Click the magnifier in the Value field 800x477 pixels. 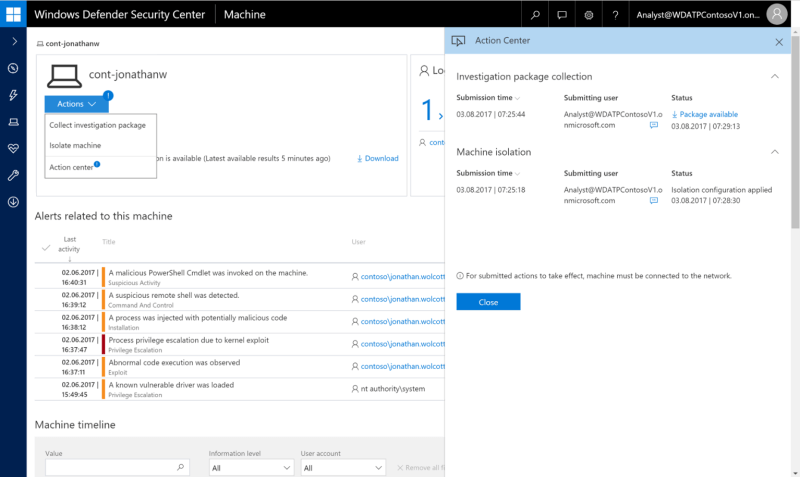coord(180,467)
